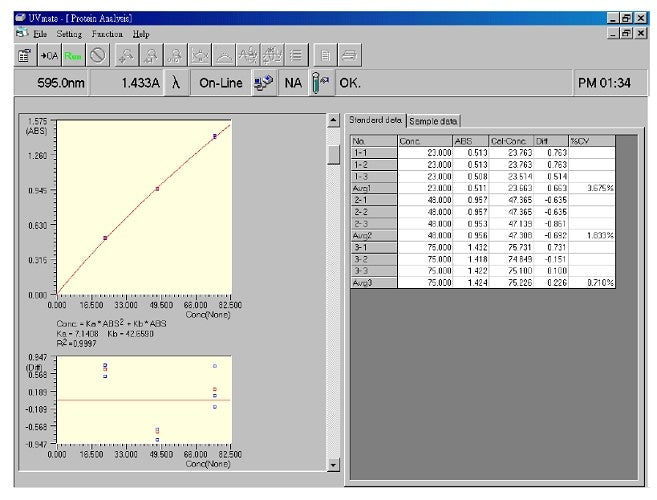Screen dimensions: 657x500
Task: Click the Cal.Conc. column header
Action: [511, 141]
